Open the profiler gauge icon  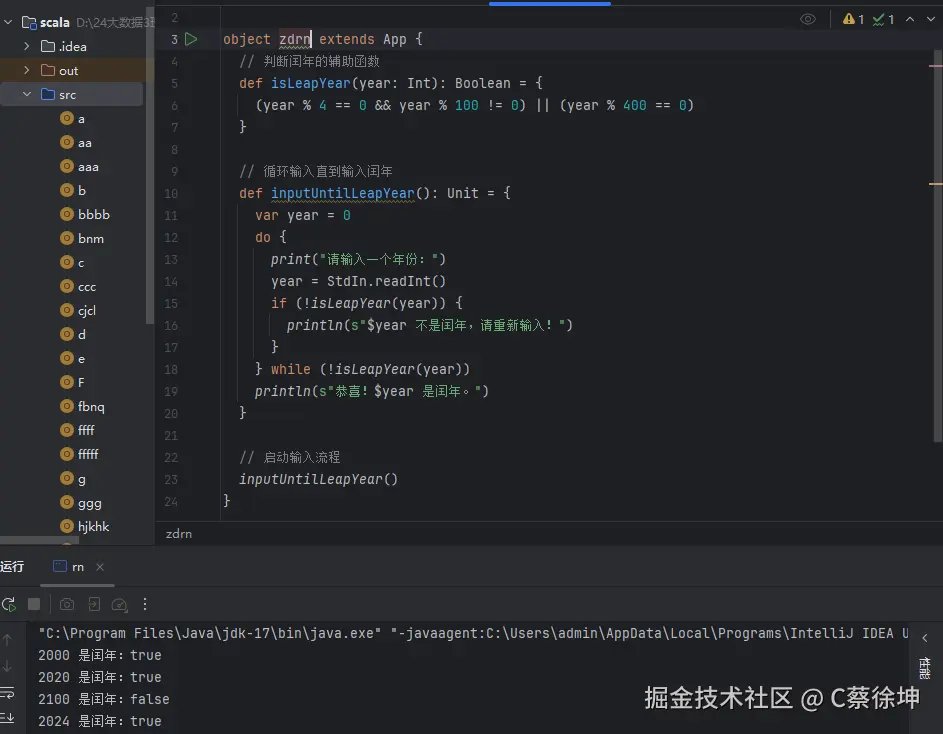(x=118, y=604)
